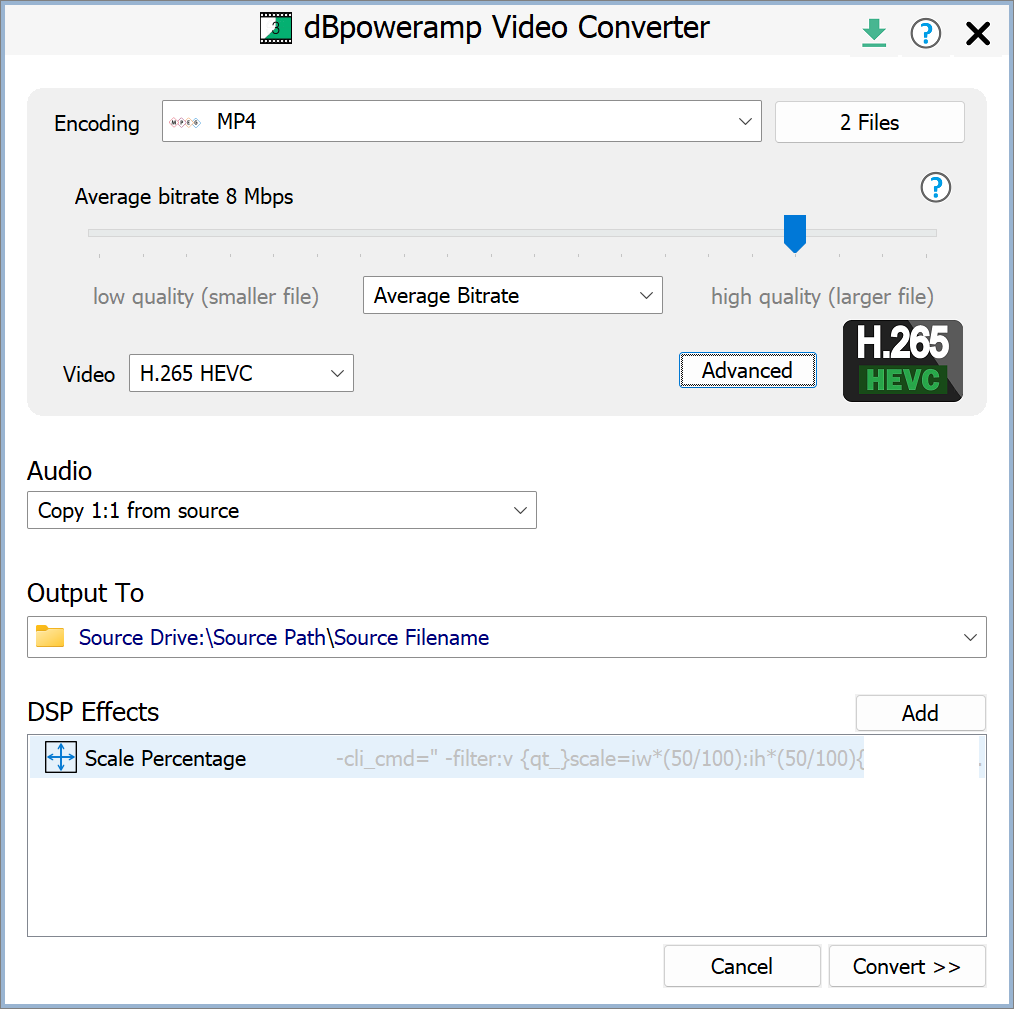This screenshot has height=1009, width=1014.
Task: Open the Output To path dropdown arrow
Action: pos(968,637)
